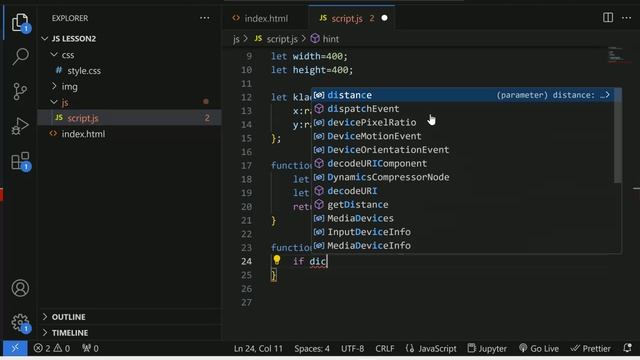Click the unsaved dot on script.js tab
Screen dimensions: 640x360
pos(384,18)
